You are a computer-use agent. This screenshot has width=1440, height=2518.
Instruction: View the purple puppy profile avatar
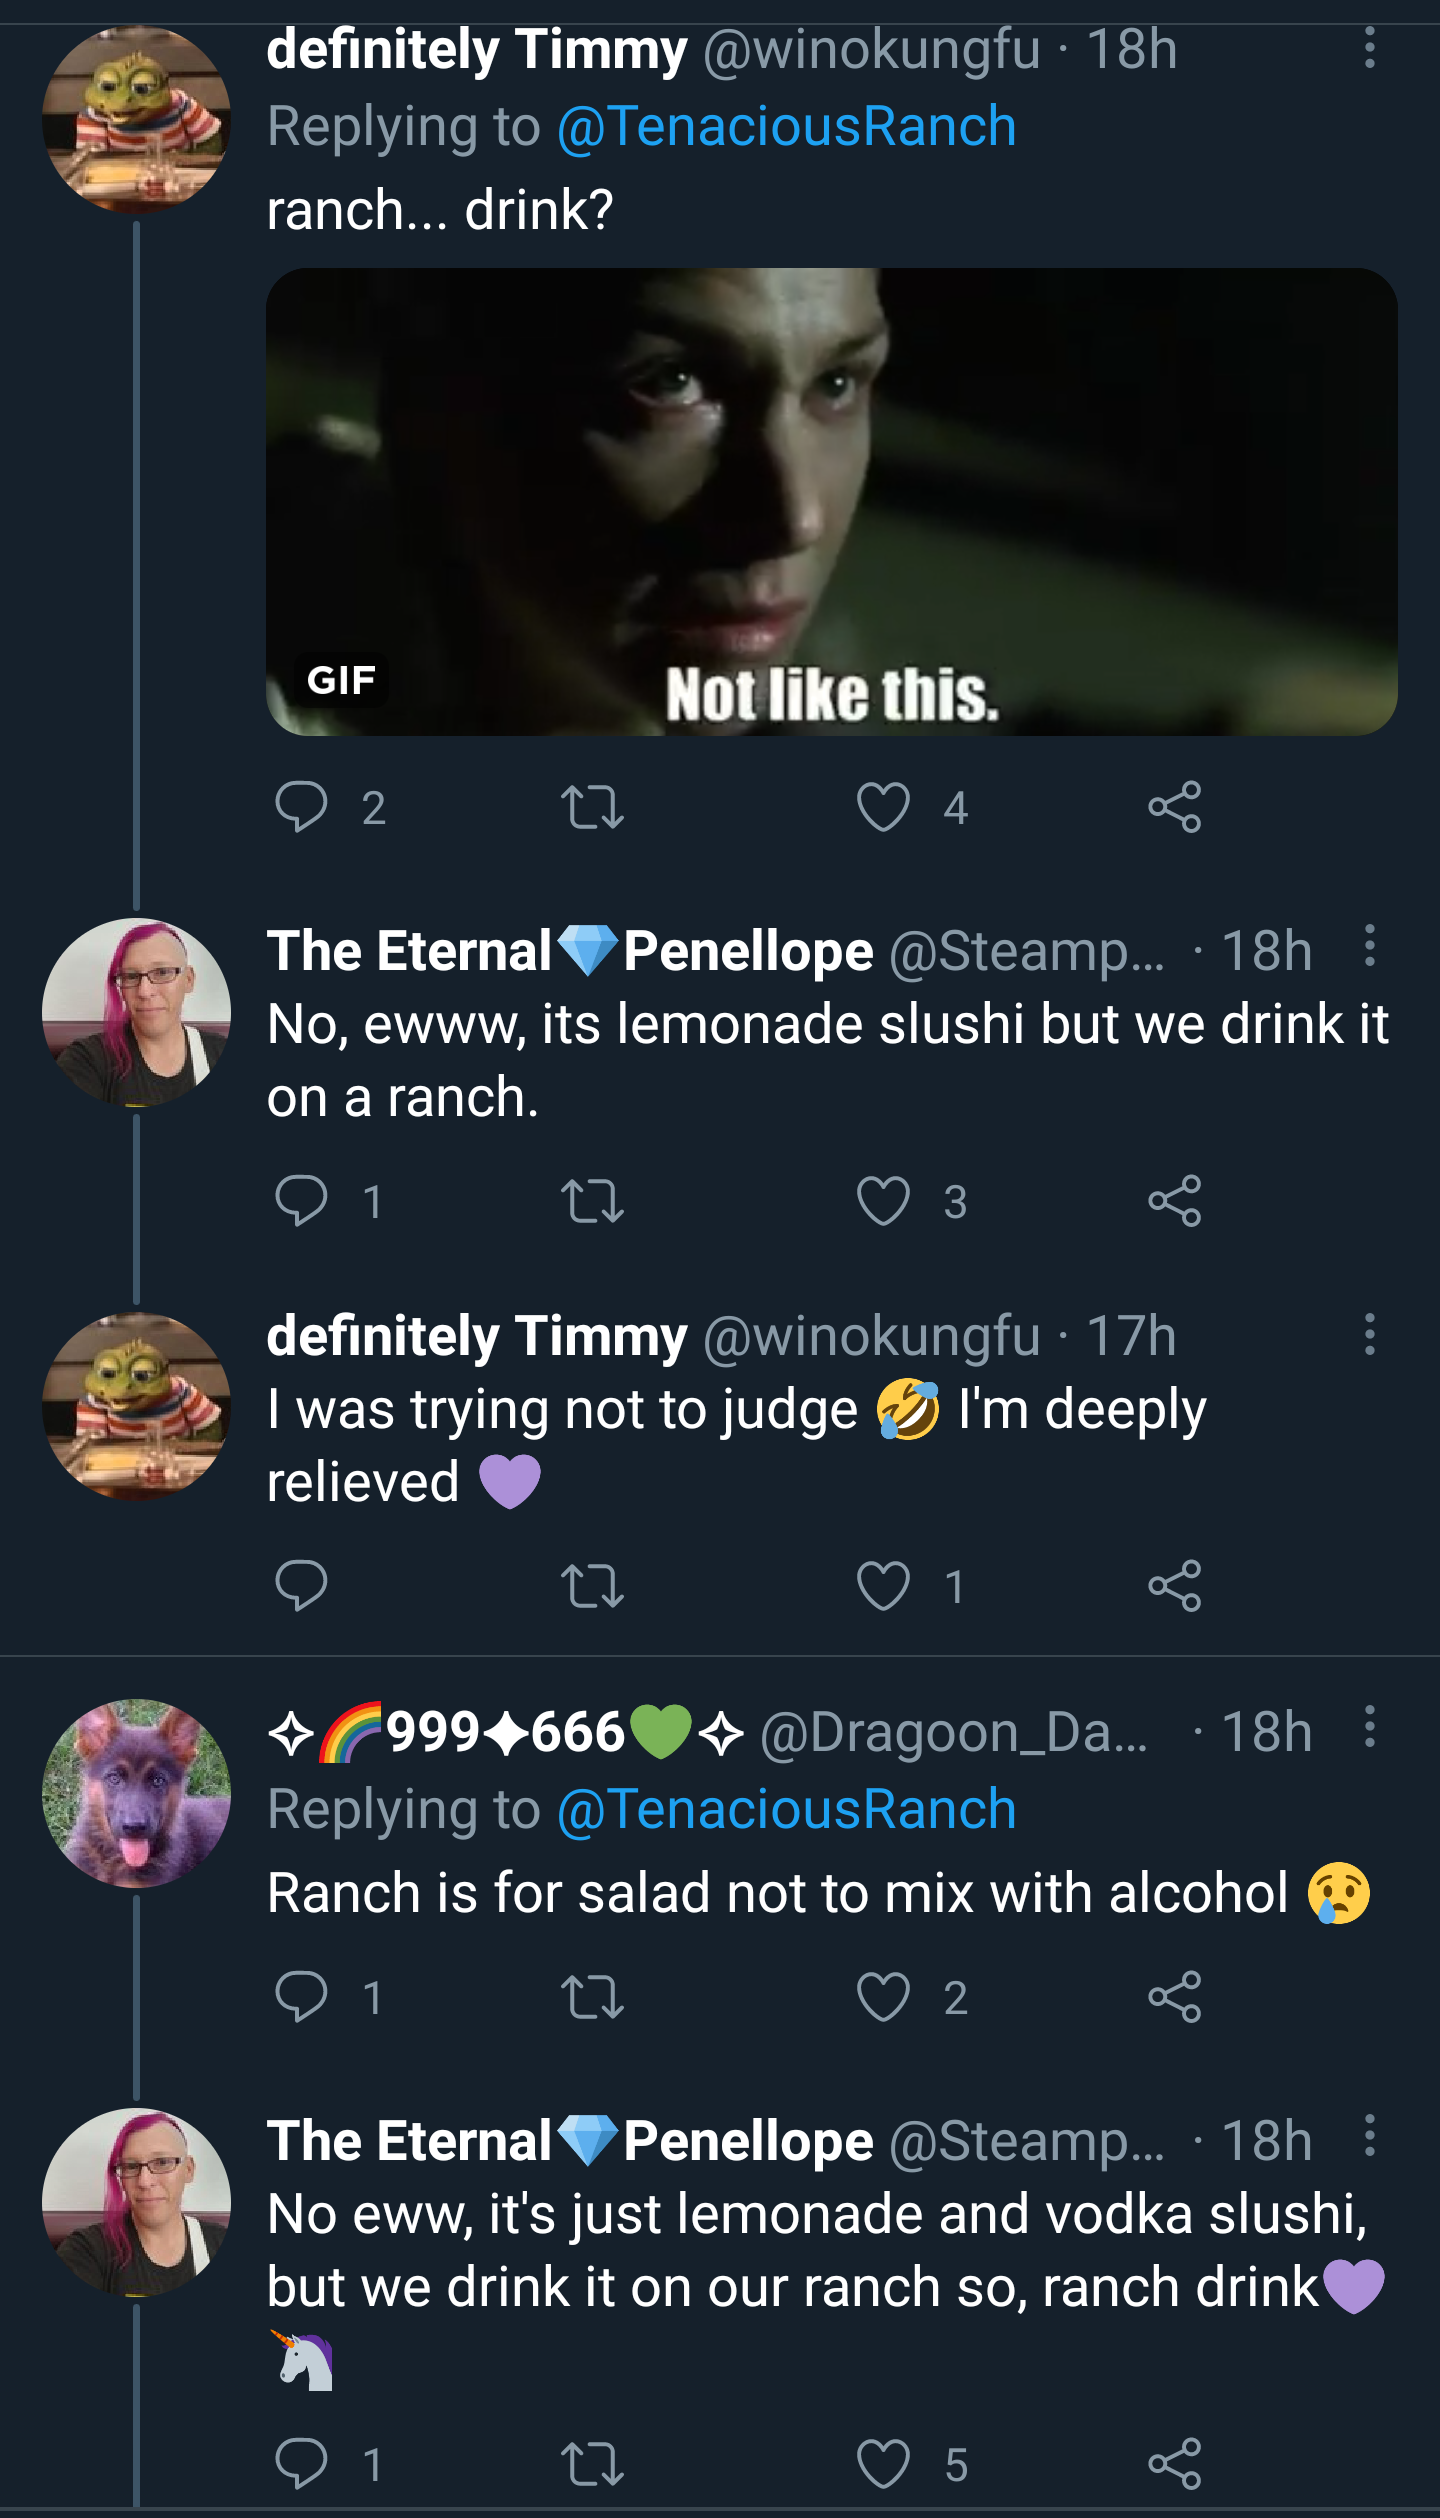pos(136,1793)
